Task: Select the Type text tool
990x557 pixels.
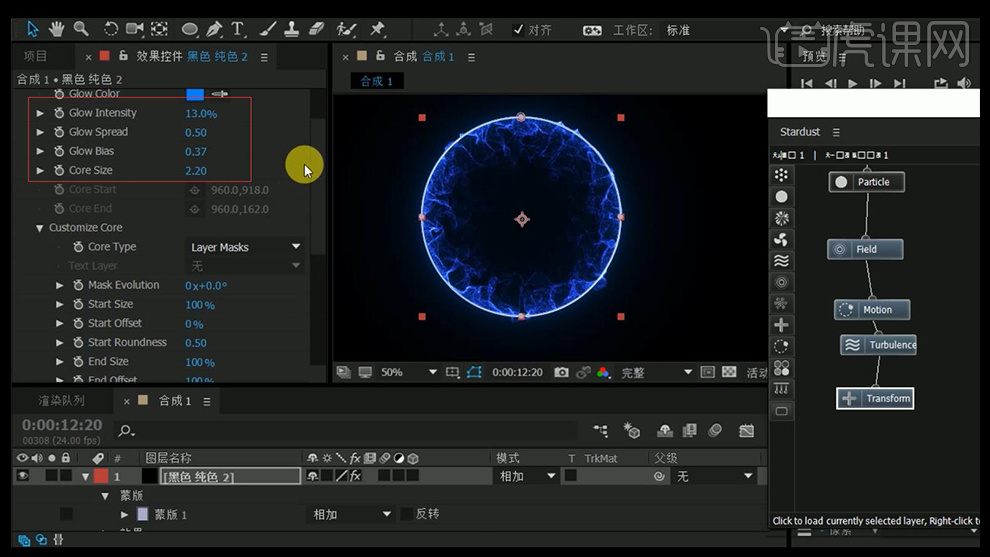Action: (x=238, y=29)
